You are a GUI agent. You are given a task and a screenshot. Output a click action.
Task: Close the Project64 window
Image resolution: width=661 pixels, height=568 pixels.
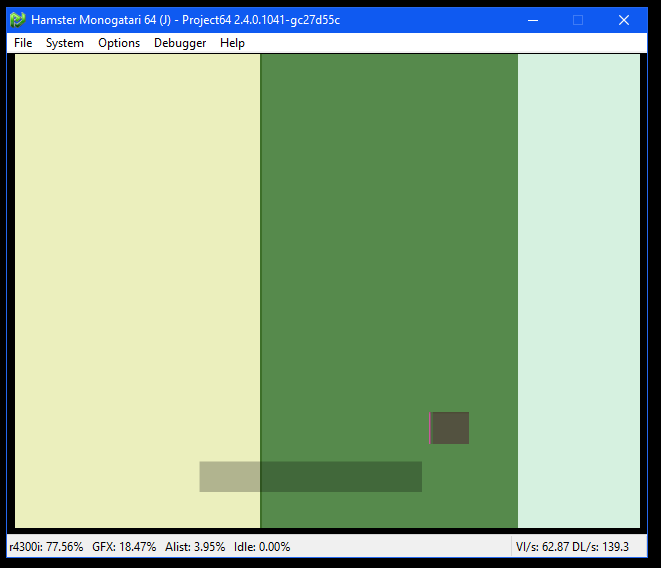tap(624, 20)
